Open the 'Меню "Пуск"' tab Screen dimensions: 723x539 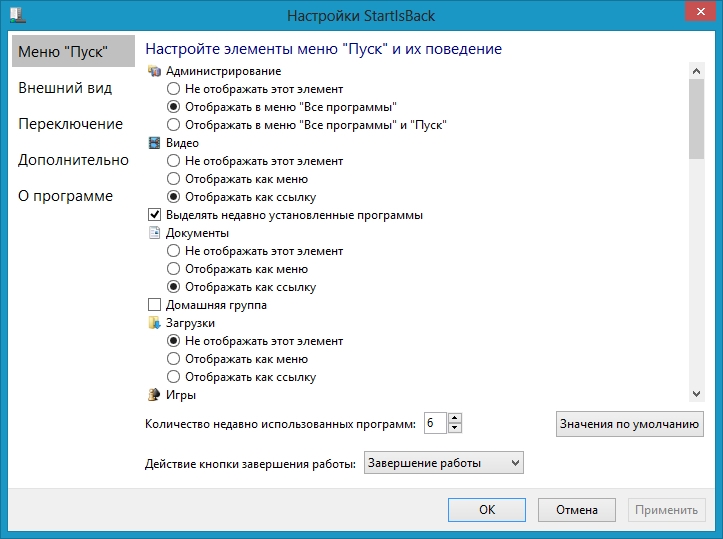click(x=73, y=51)
